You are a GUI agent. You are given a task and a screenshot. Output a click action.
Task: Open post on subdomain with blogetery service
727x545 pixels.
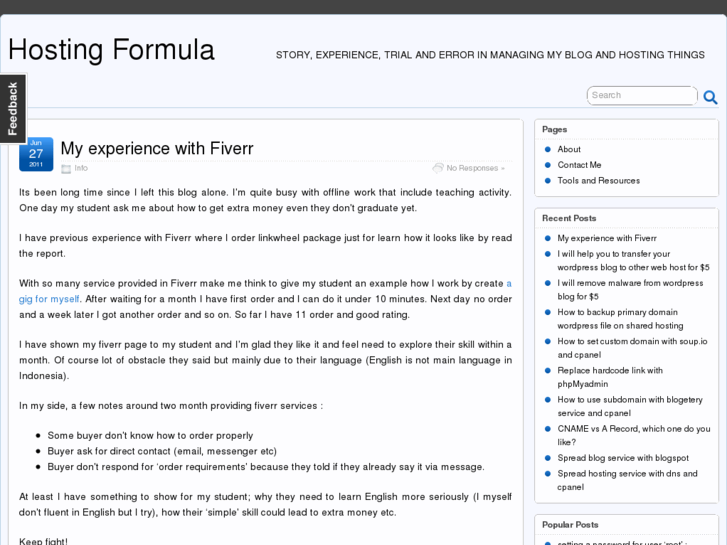[630, 407]
